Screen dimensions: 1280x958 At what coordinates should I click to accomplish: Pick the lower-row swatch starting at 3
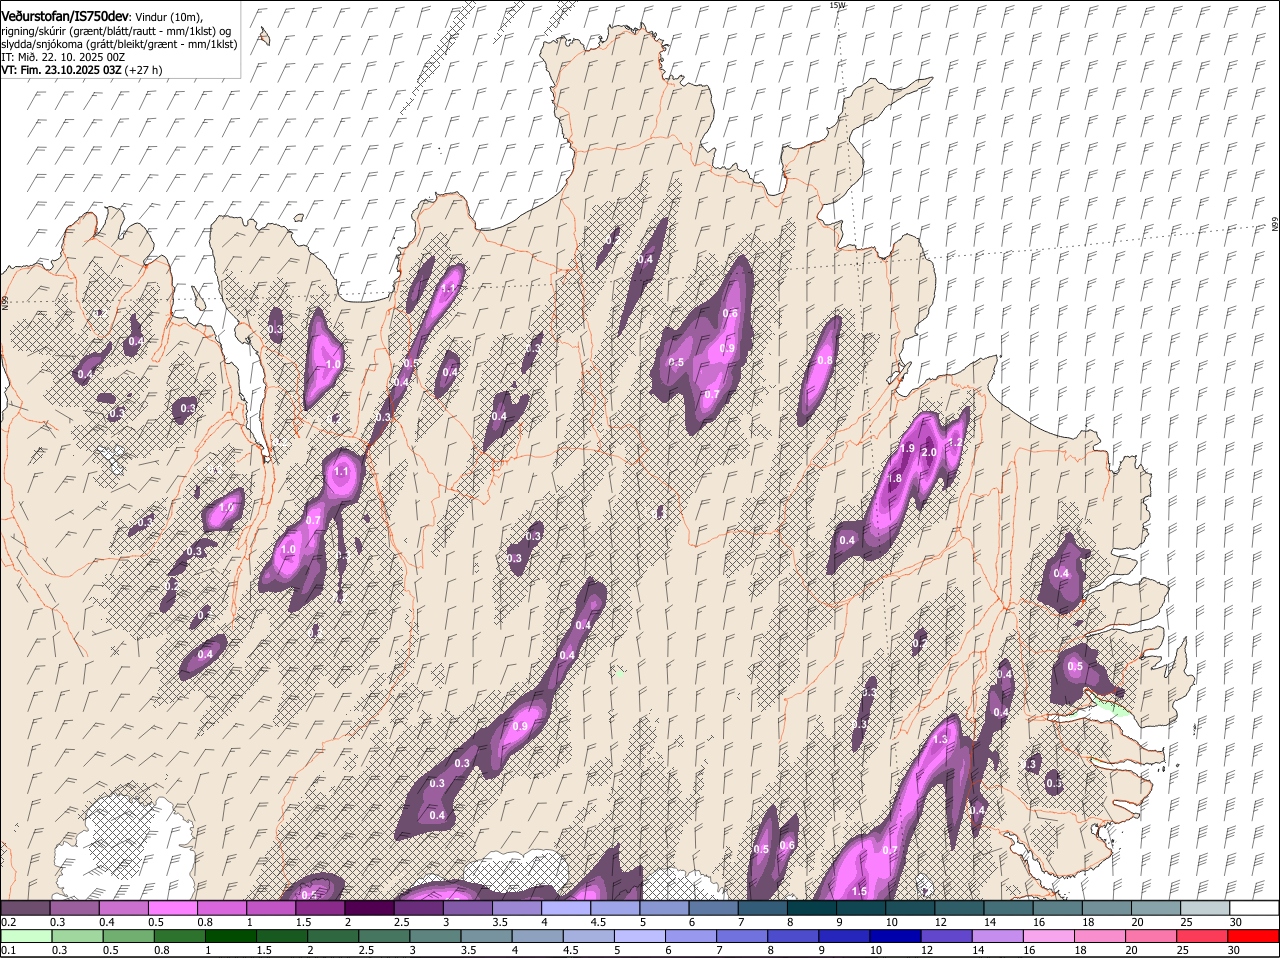[x=435, y=936]
